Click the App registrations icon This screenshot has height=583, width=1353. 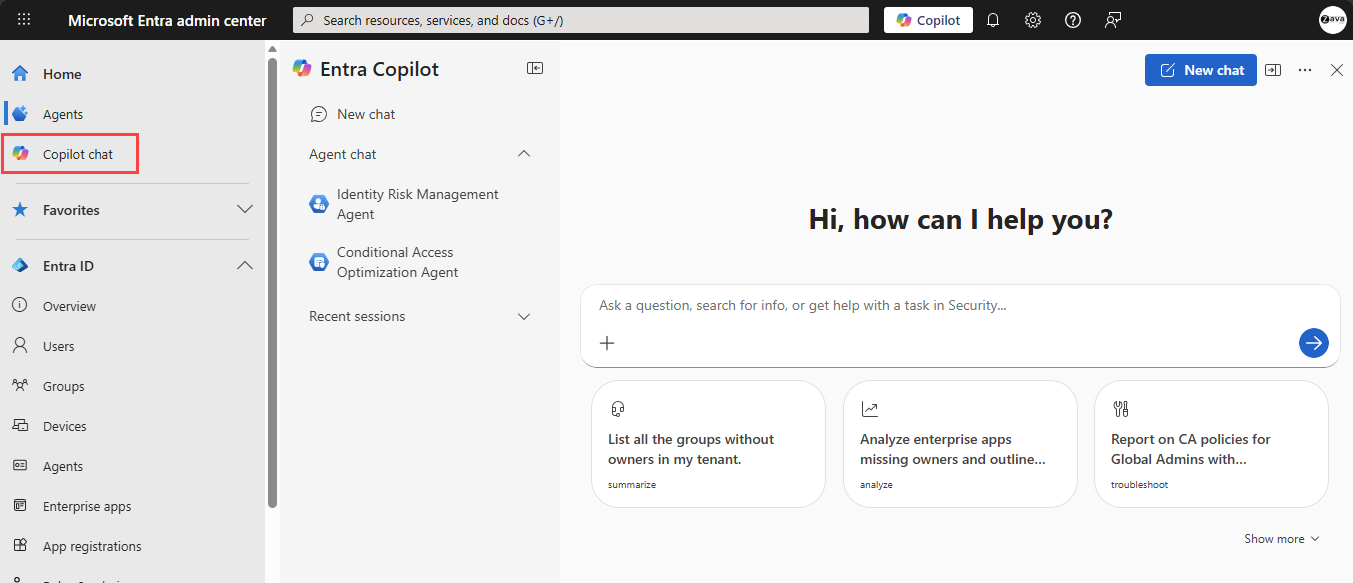(x=20, y=545)
